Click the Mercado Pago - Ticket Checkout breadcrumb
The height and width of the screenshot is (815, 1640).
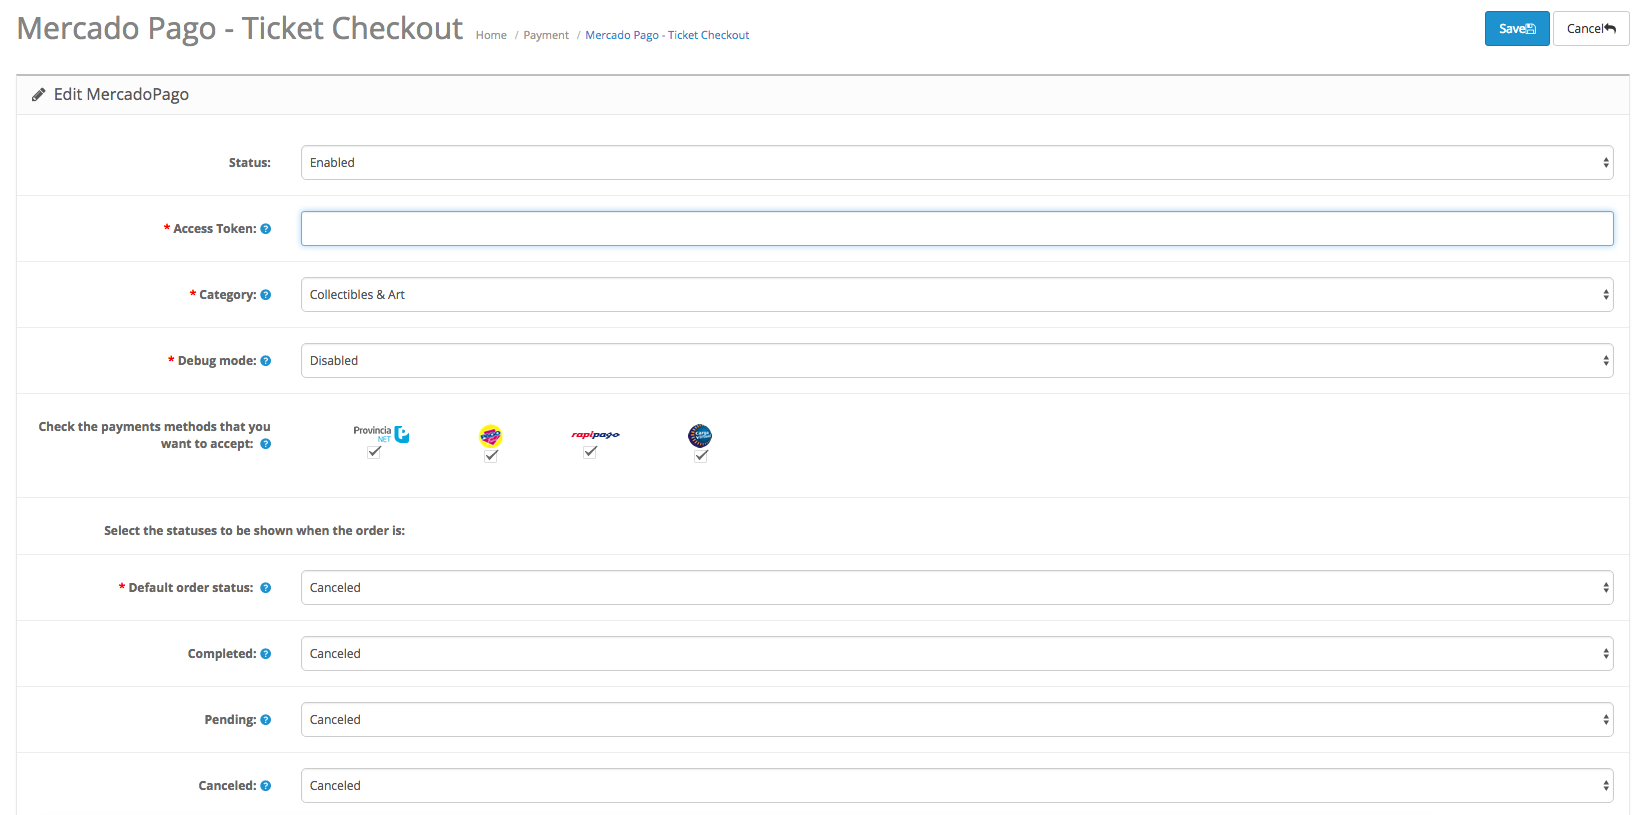(667, 35)
